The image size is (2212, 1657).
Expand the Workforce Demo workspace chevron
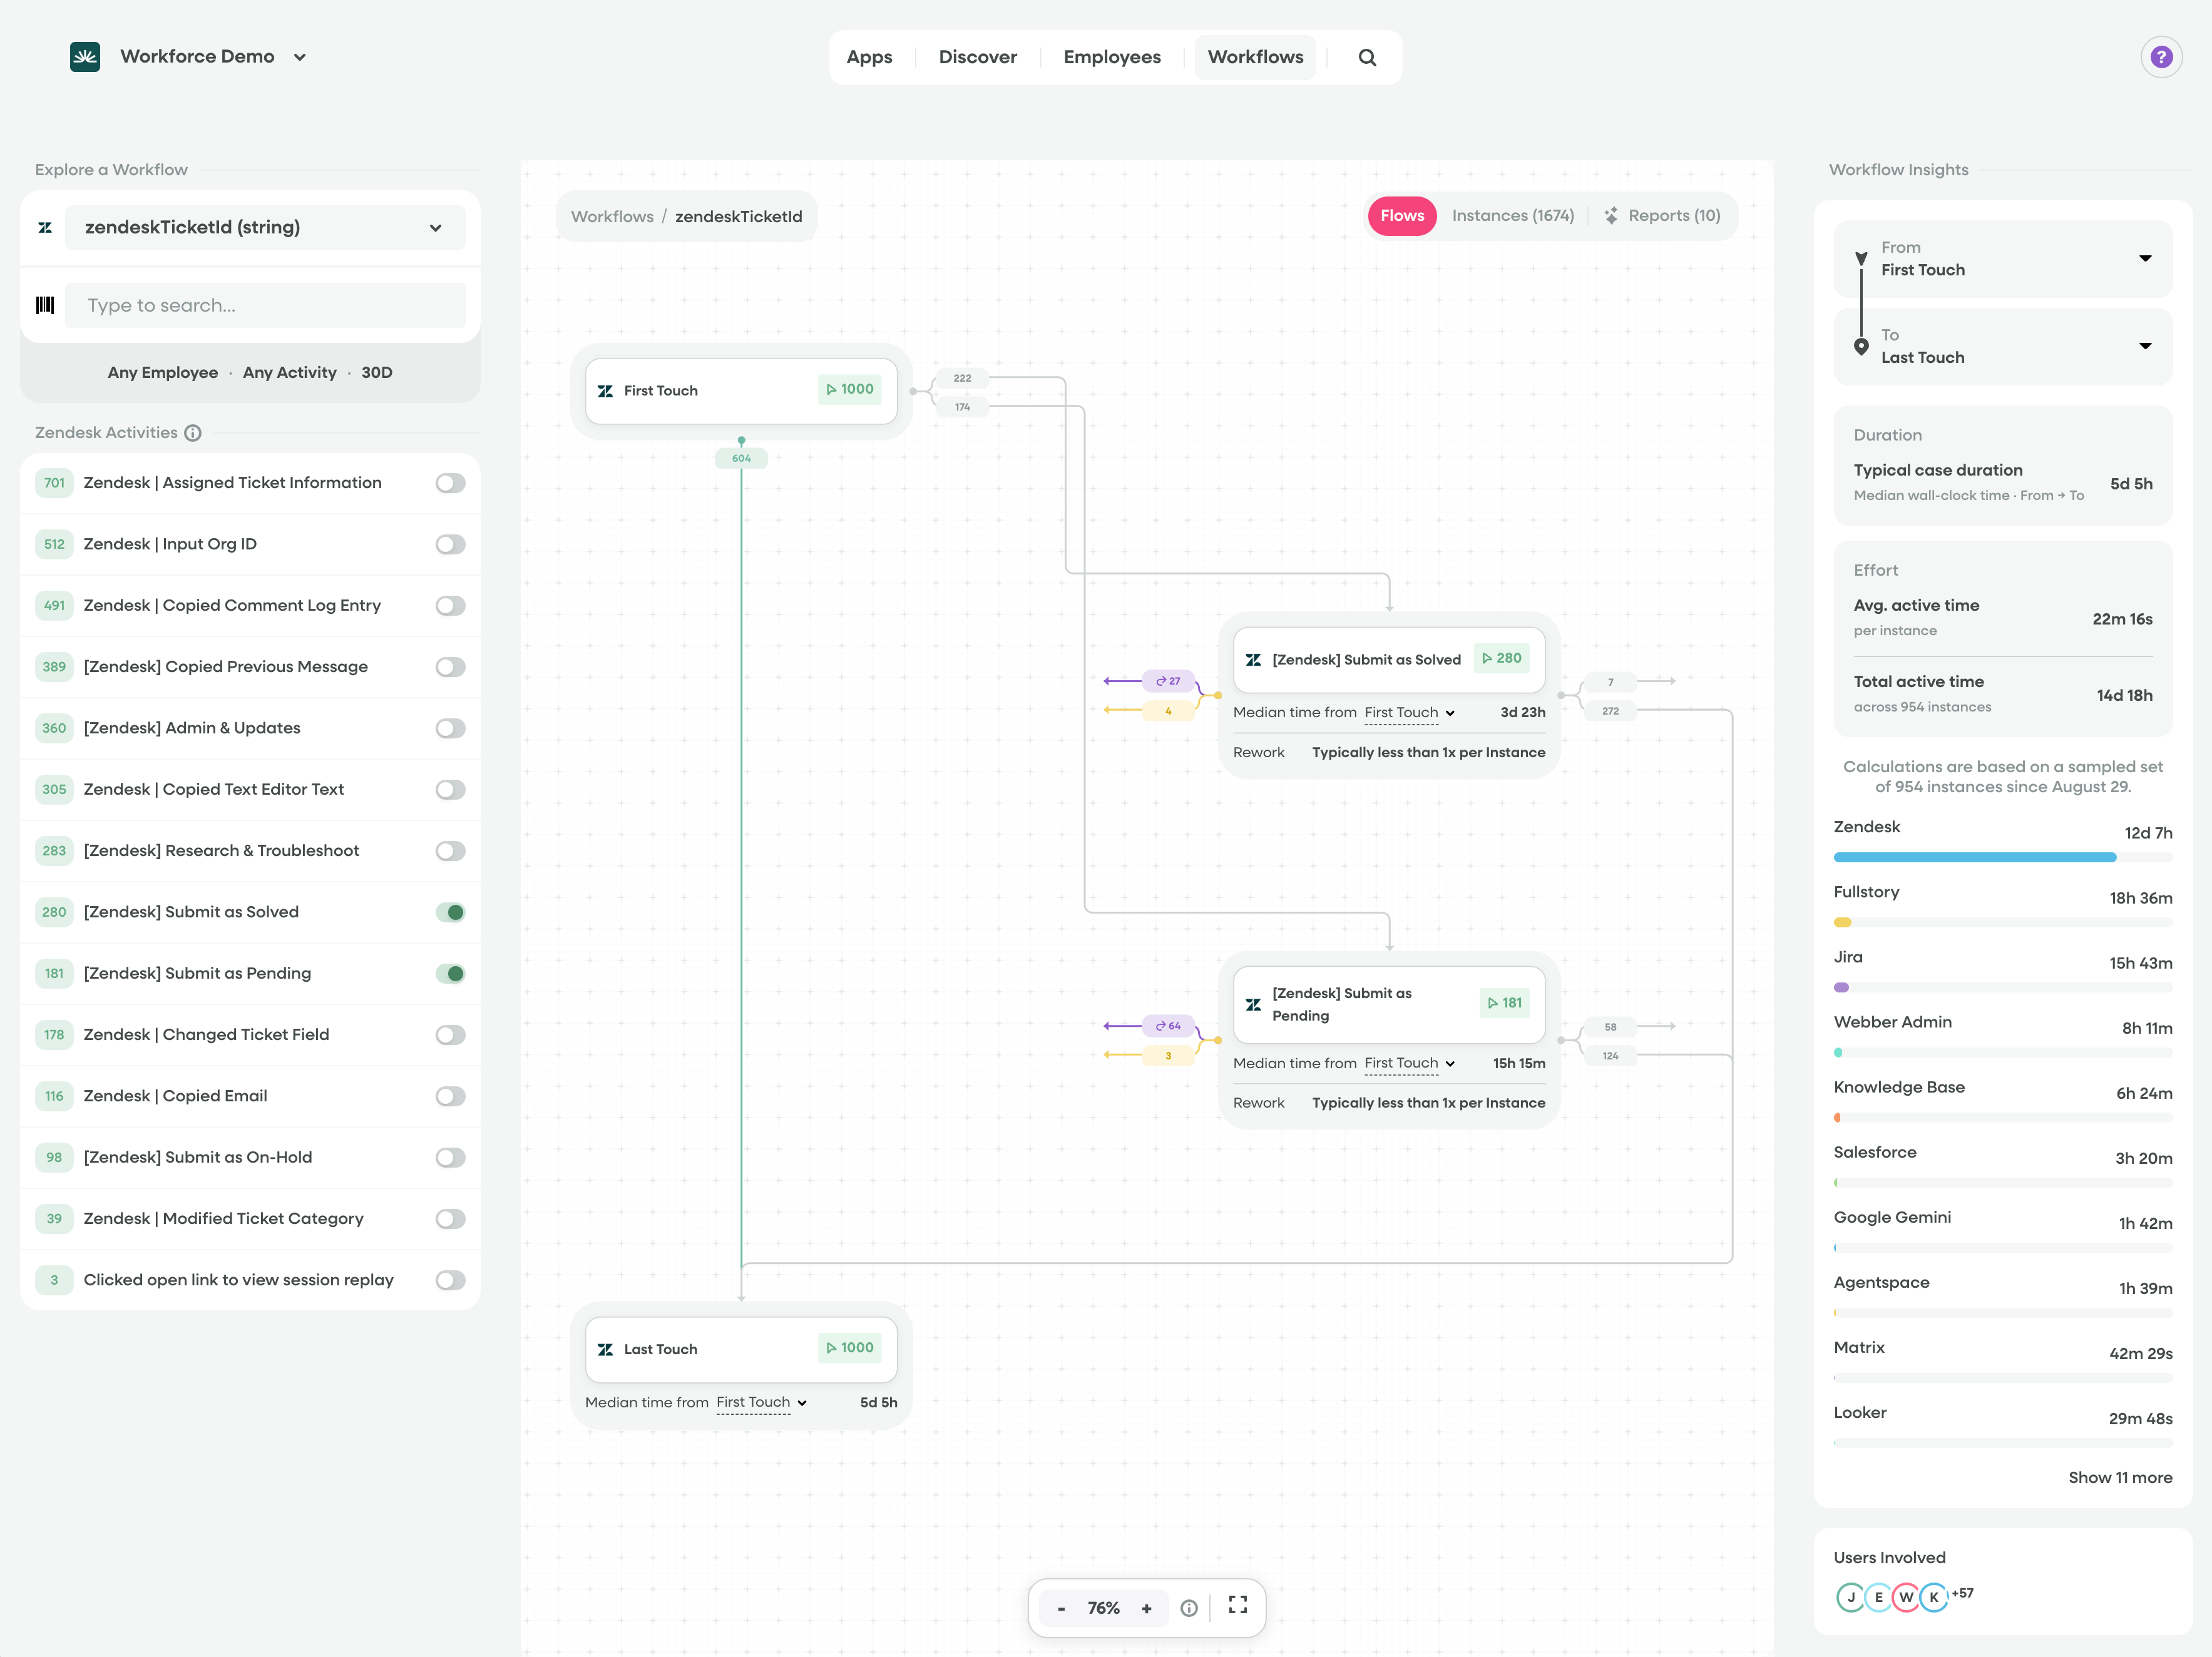tap(300, 57)
